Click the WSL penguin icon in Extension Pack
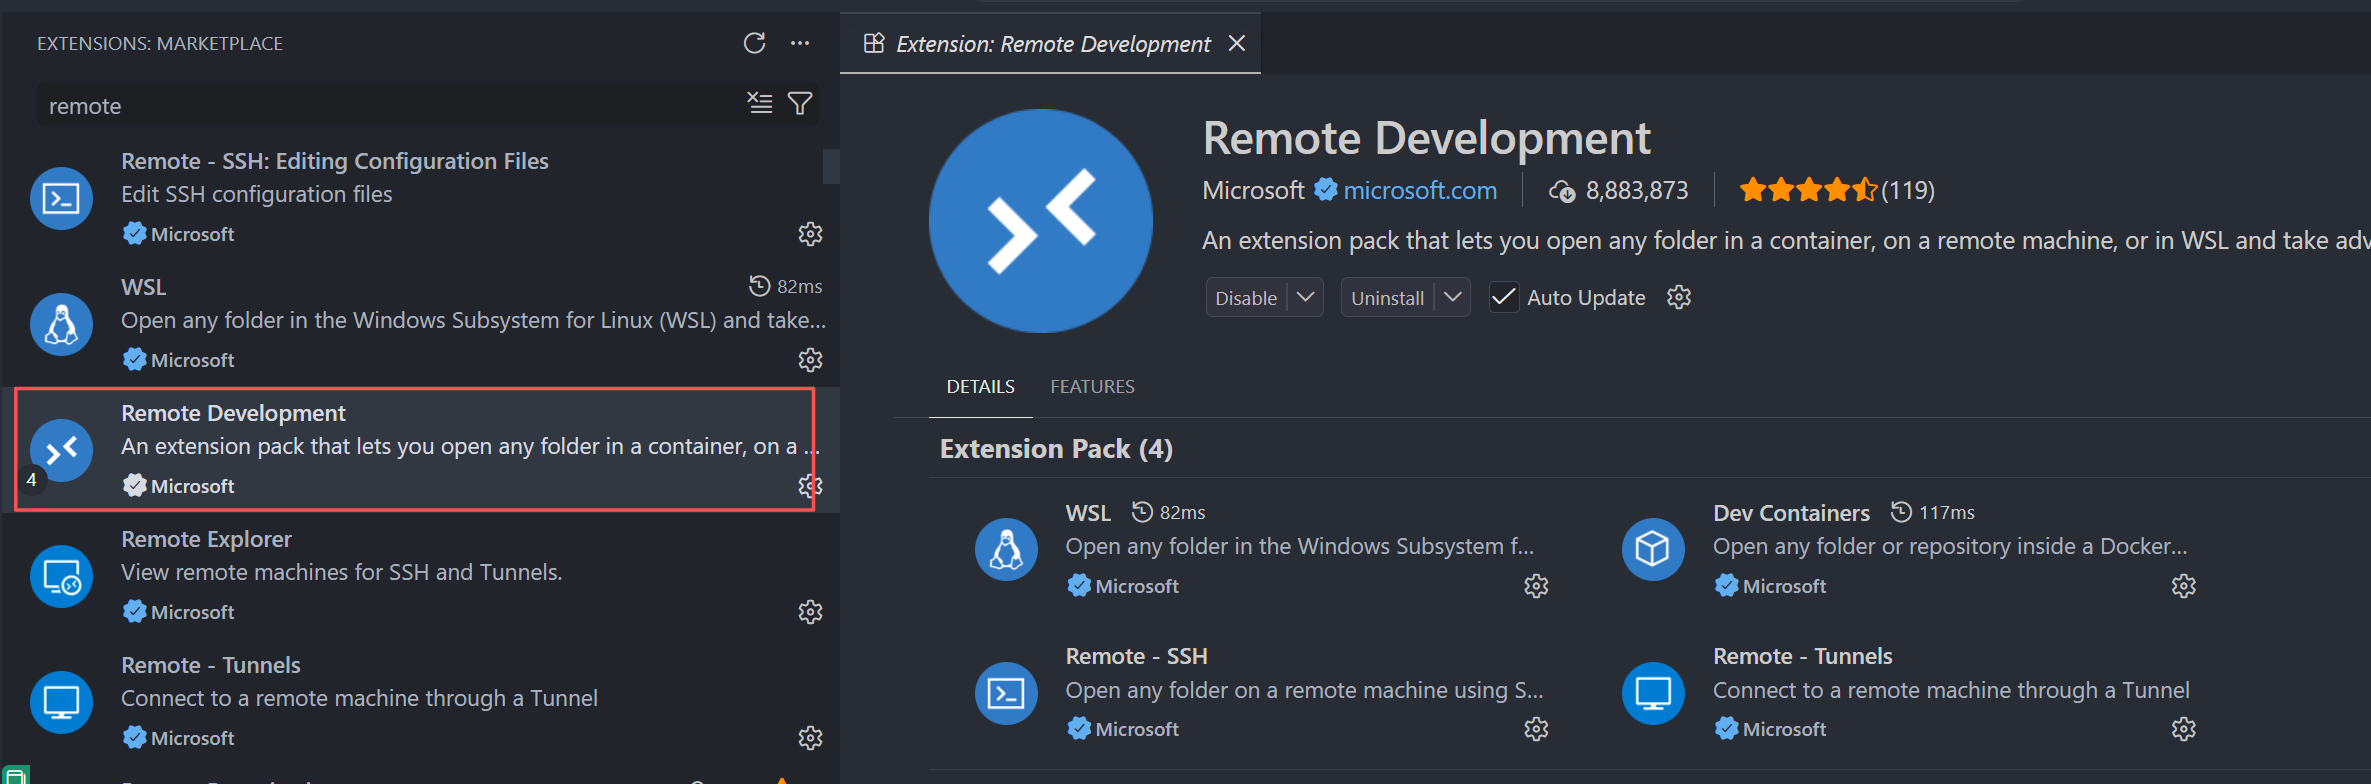 (x=1006, y=549)
